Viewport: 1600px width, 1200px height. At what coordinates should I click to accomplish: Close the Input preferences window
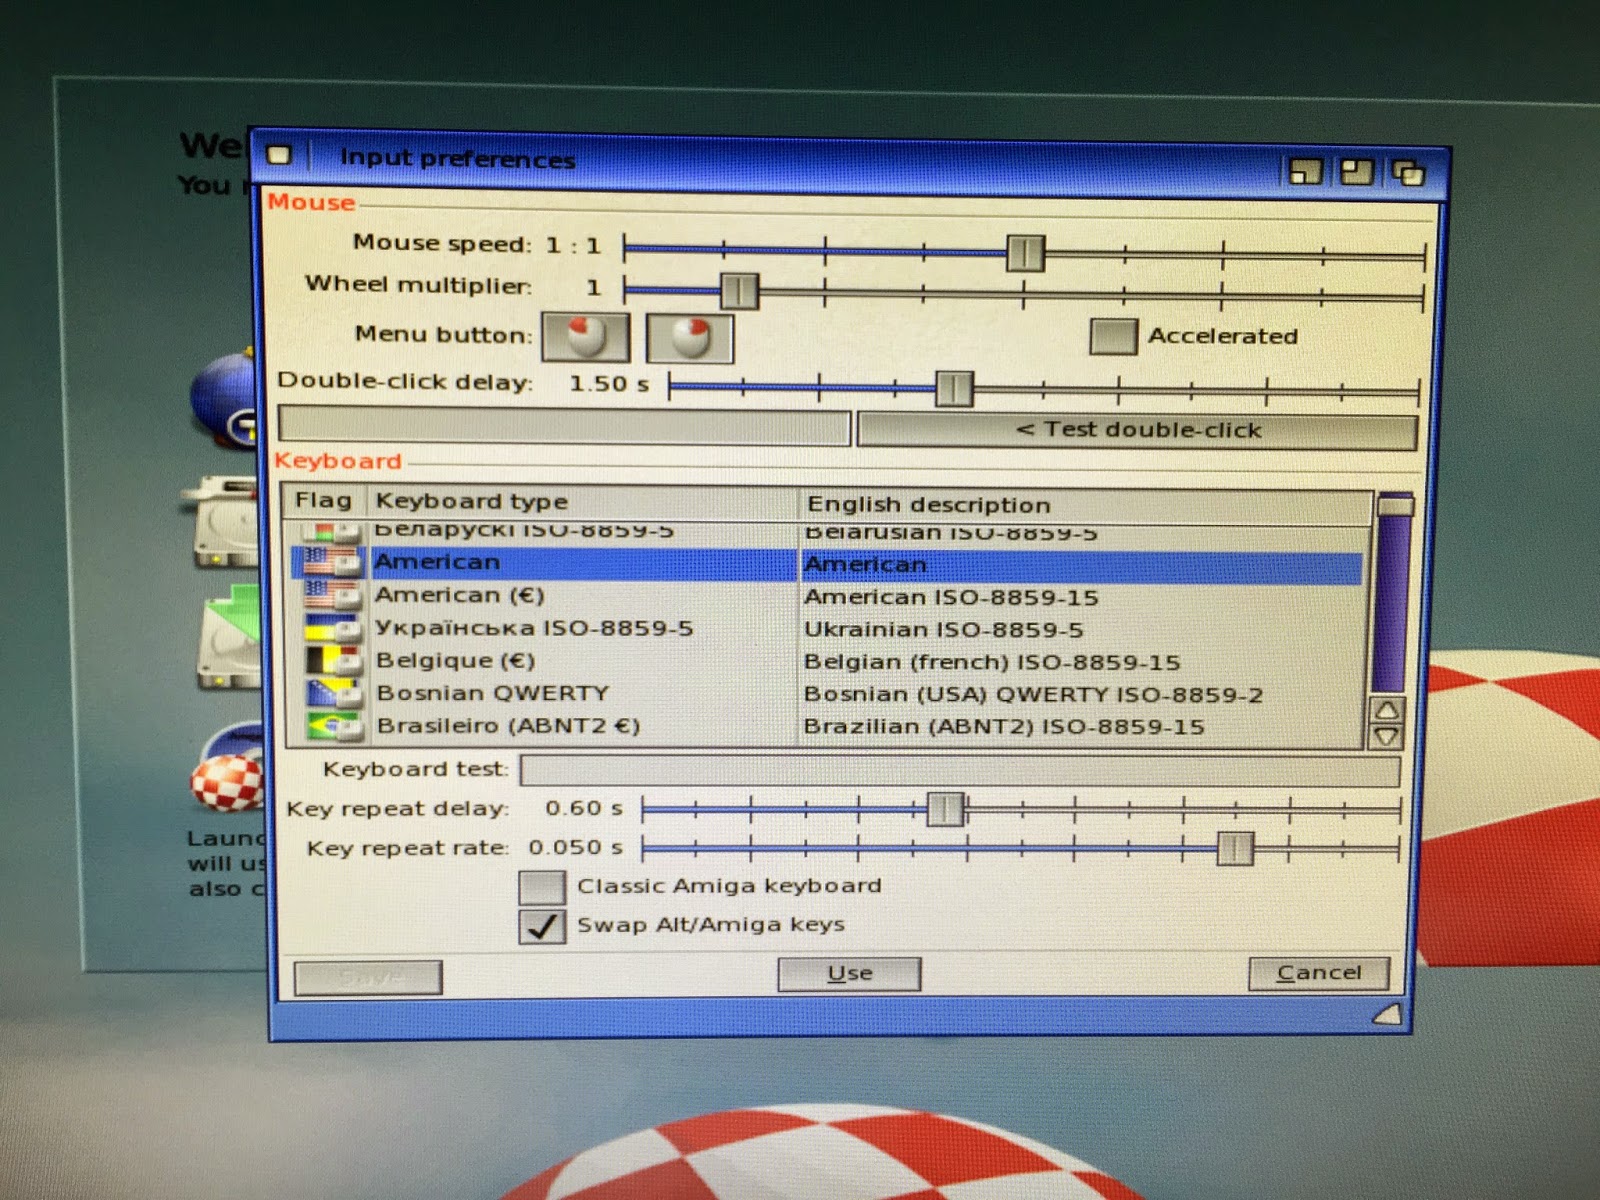coord(279,155)
